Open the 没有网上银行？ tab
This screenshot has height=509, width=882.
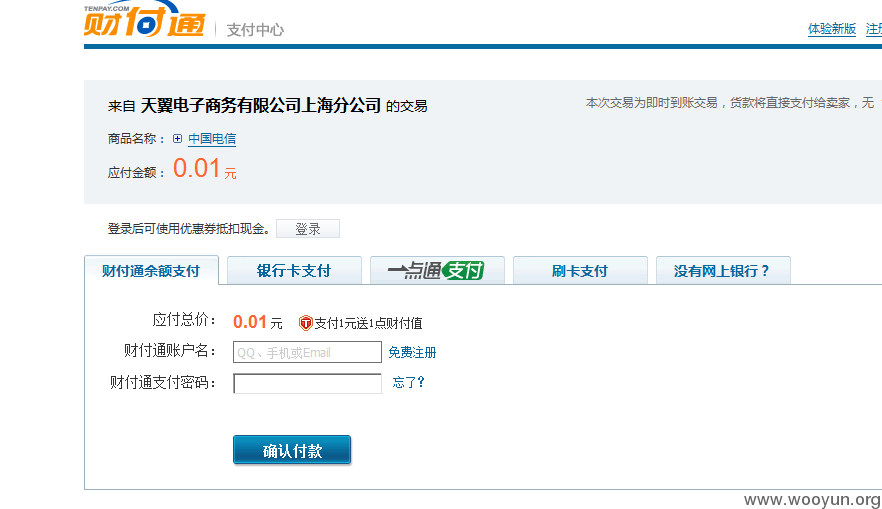723,271
